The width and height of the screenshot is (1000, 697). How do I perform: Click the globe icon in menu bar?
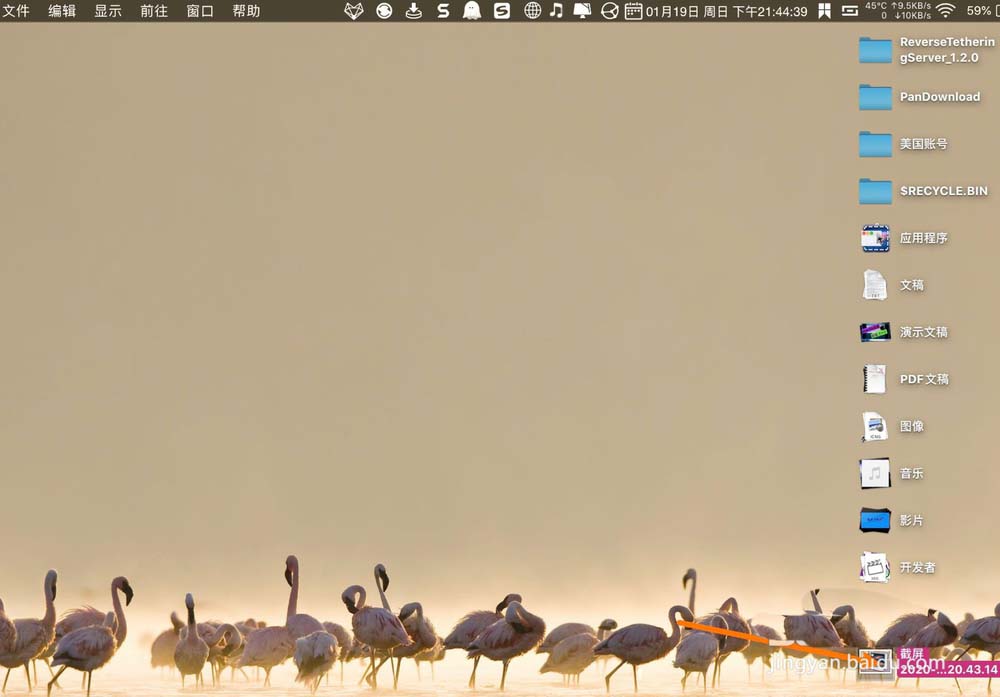pyautogui.click(x=532, y=11)
